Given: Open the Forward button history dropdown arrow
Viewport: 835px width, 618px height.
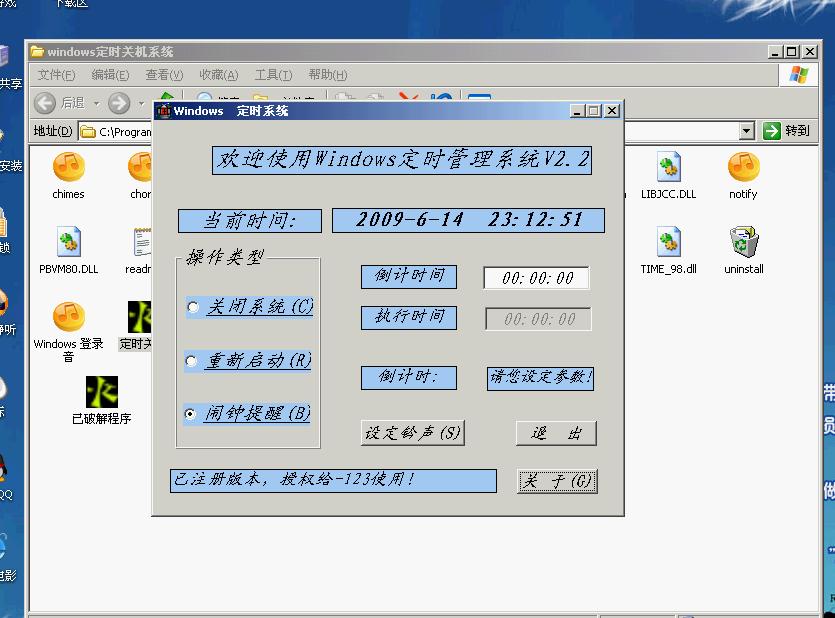Looking at the screenshot, I should pyautogui.click(x=141, y=103).
